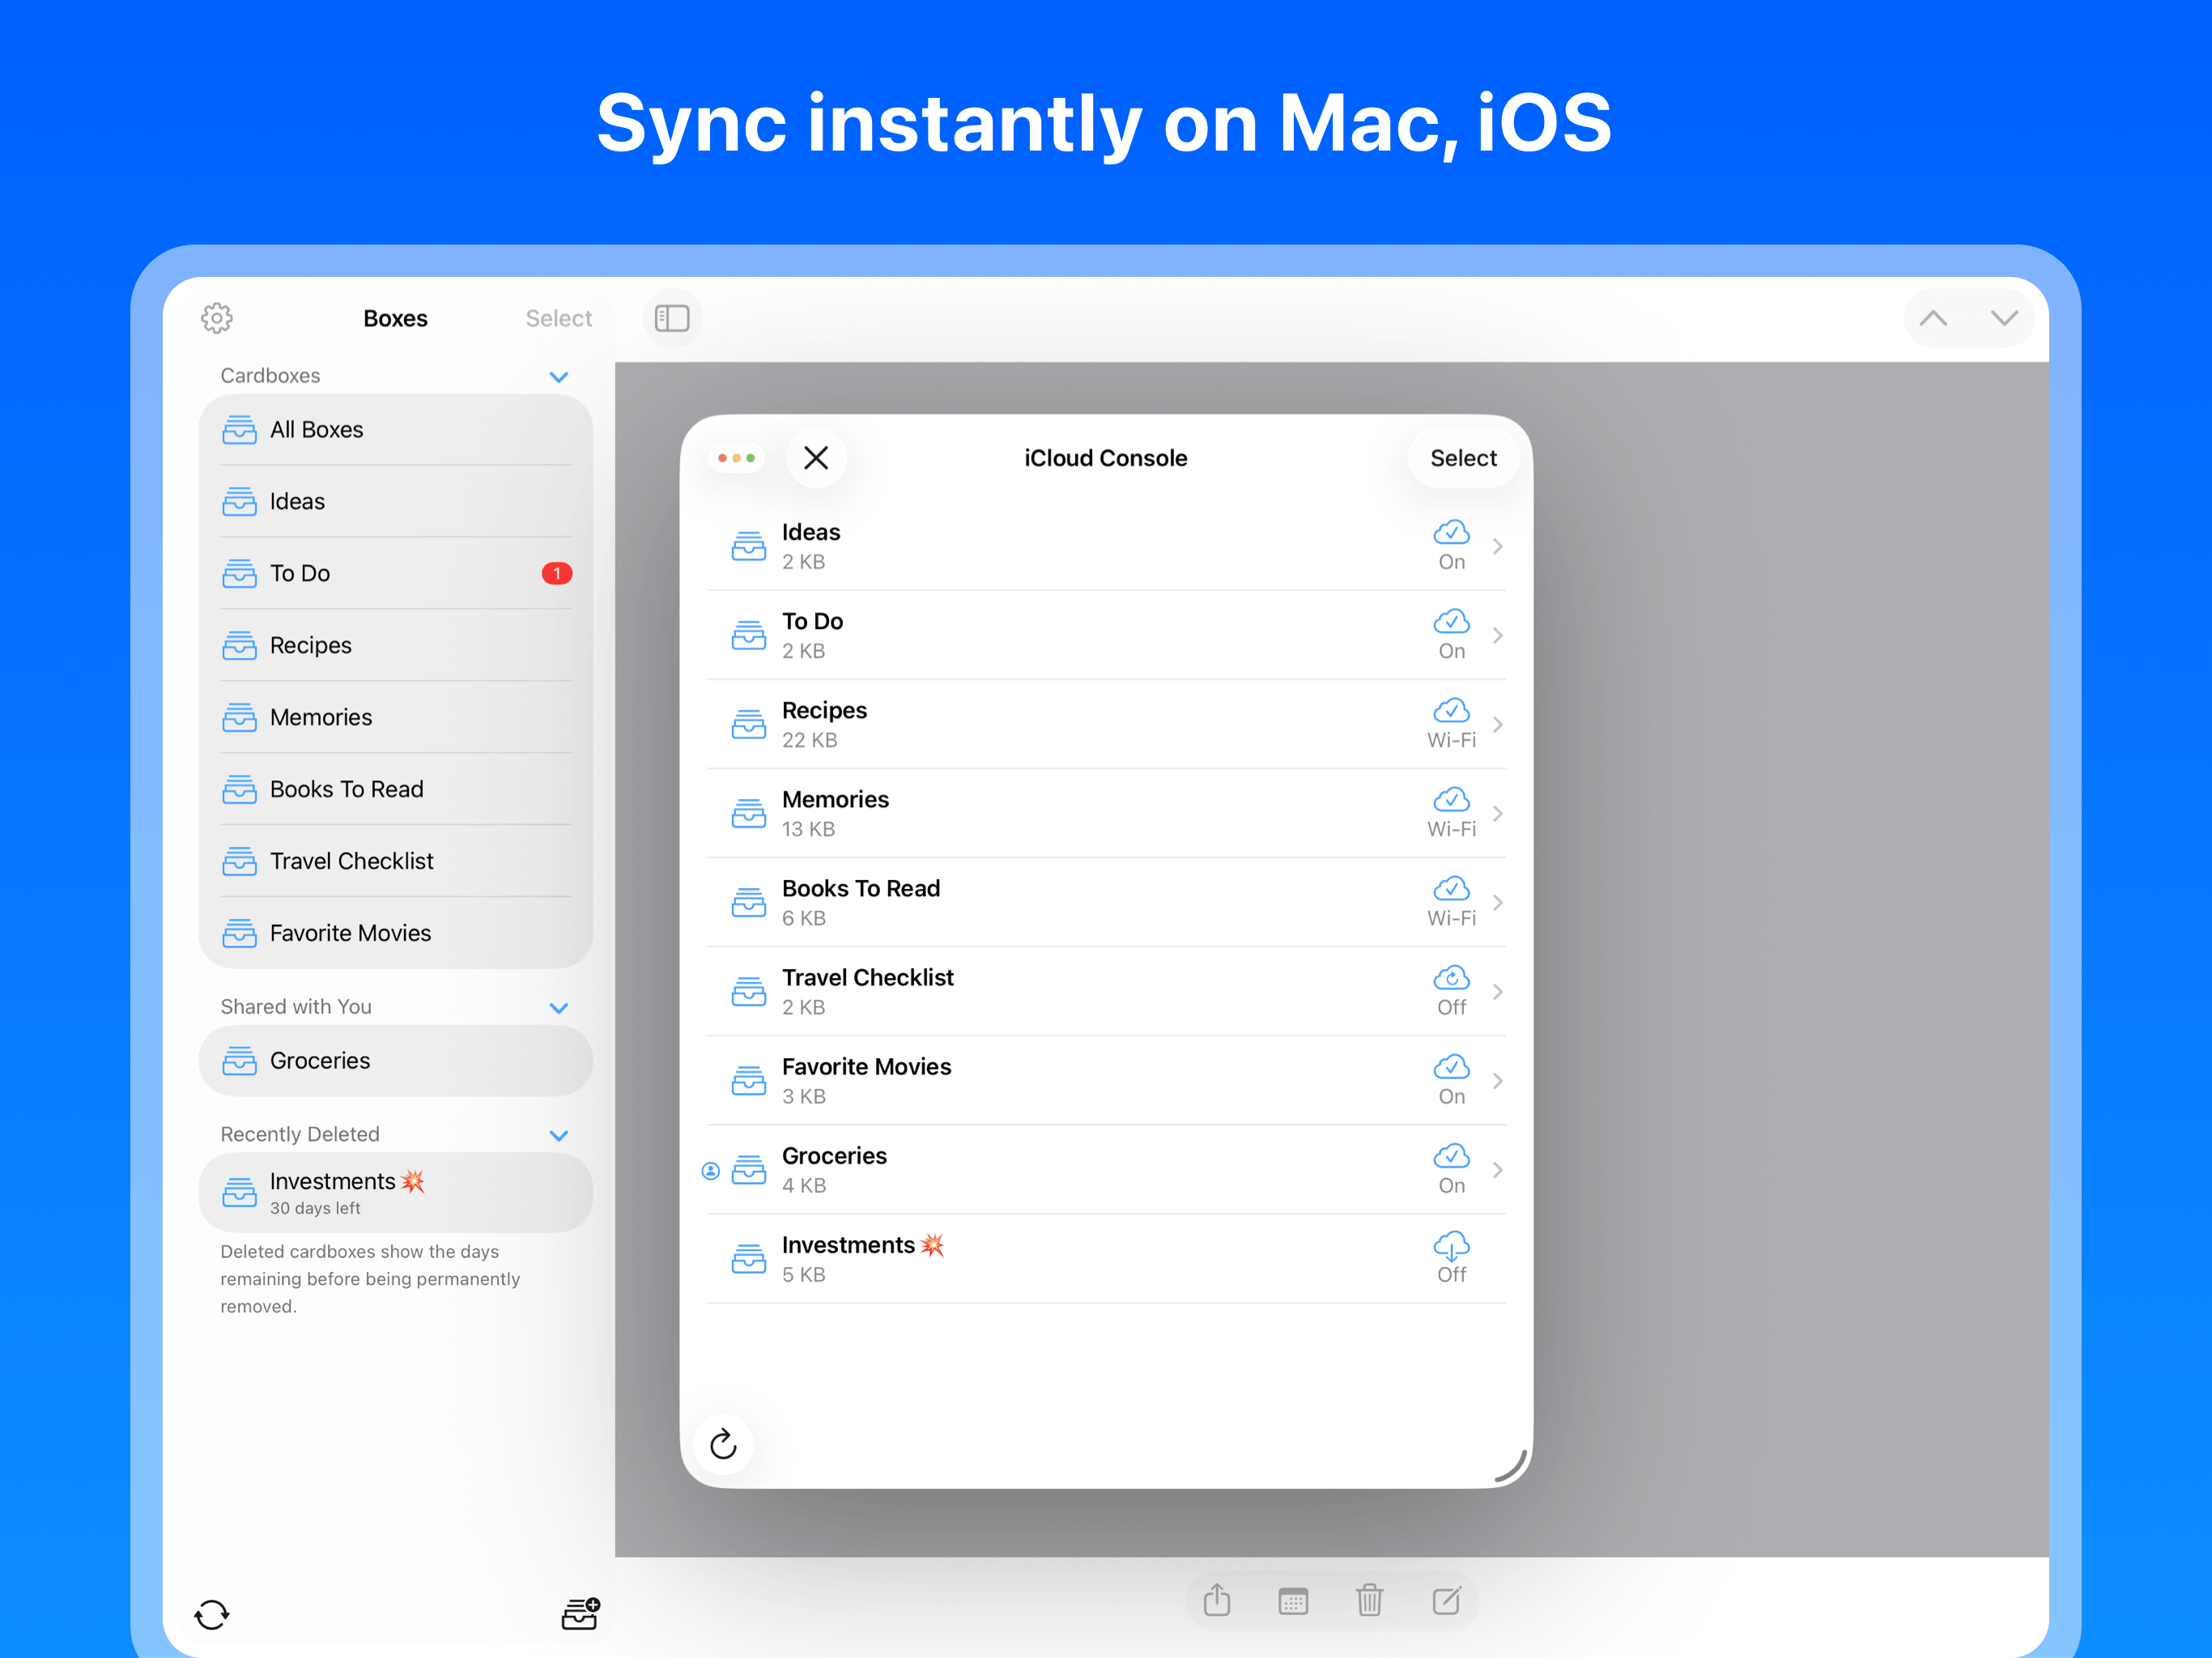Open the Memories cardbox in the sidebar
The image size is (2212, 1658).
(396, 717)
